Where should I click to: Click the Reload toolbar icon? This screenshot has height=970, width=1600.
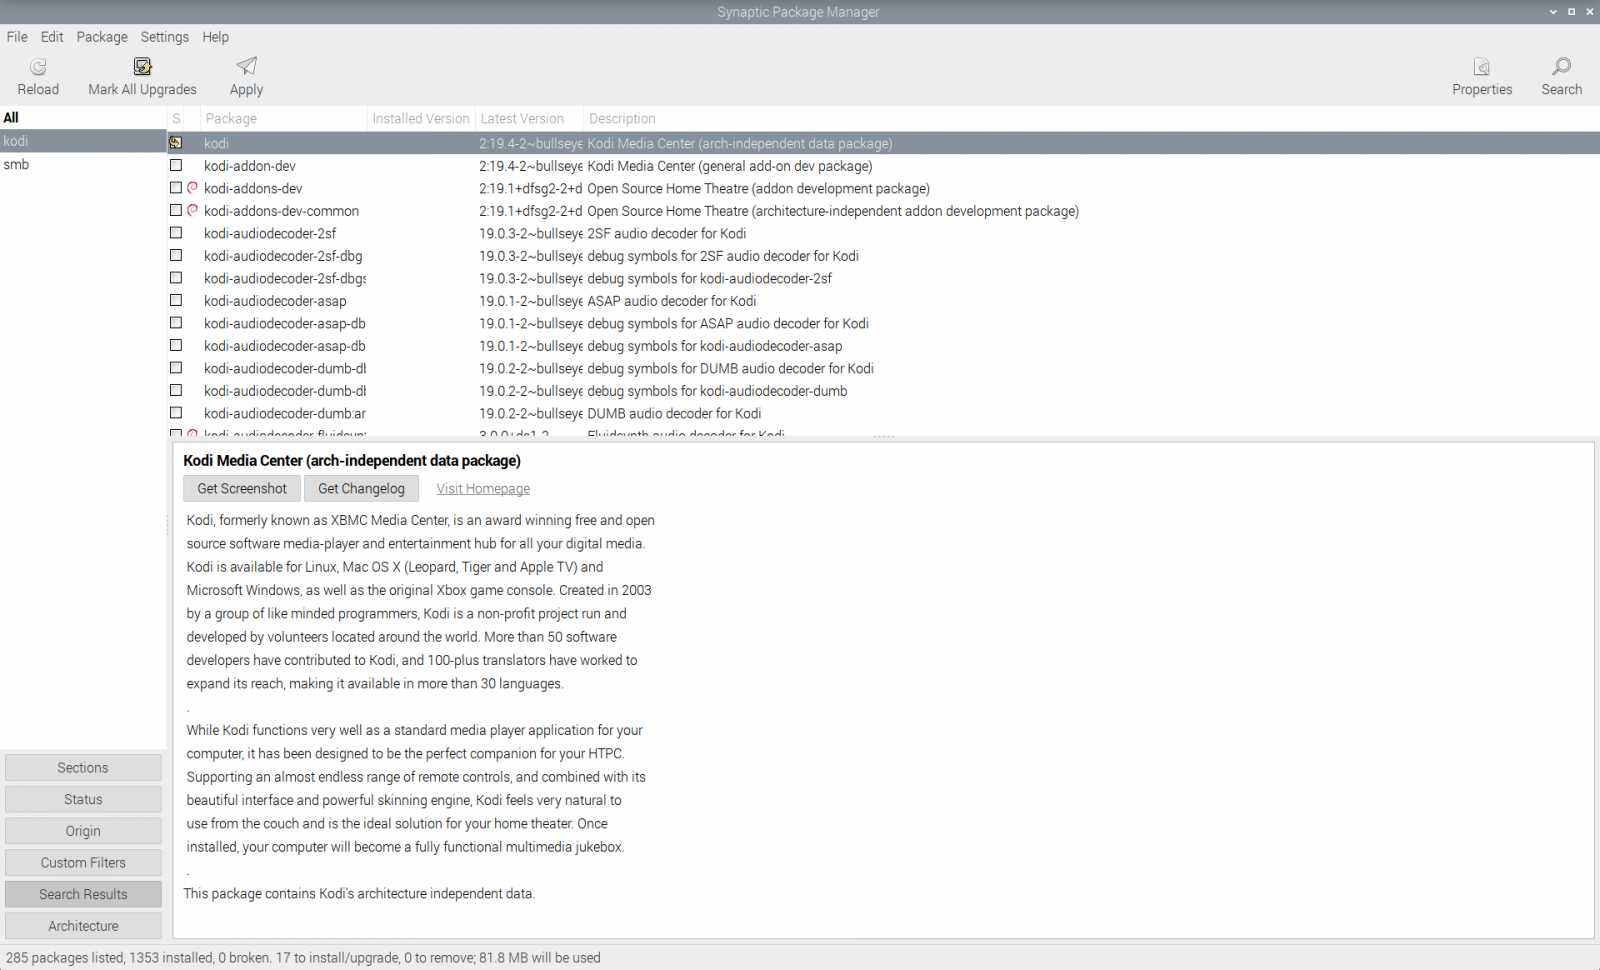(38, 66)
